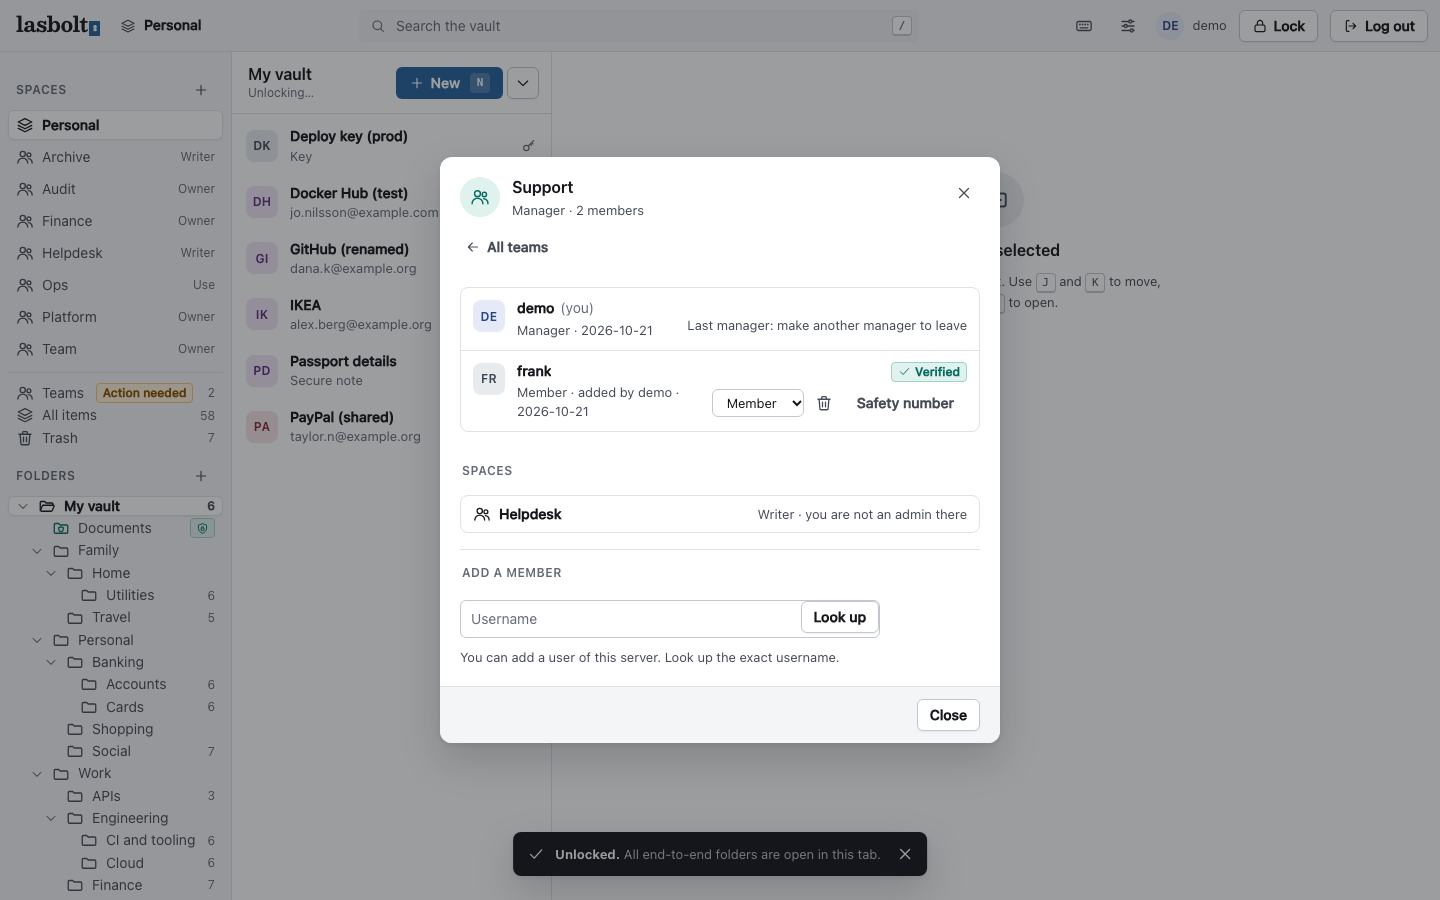Open frank's Member role dropdown
This screenshot has width=1440, height=900.
[x=758, y=403]
